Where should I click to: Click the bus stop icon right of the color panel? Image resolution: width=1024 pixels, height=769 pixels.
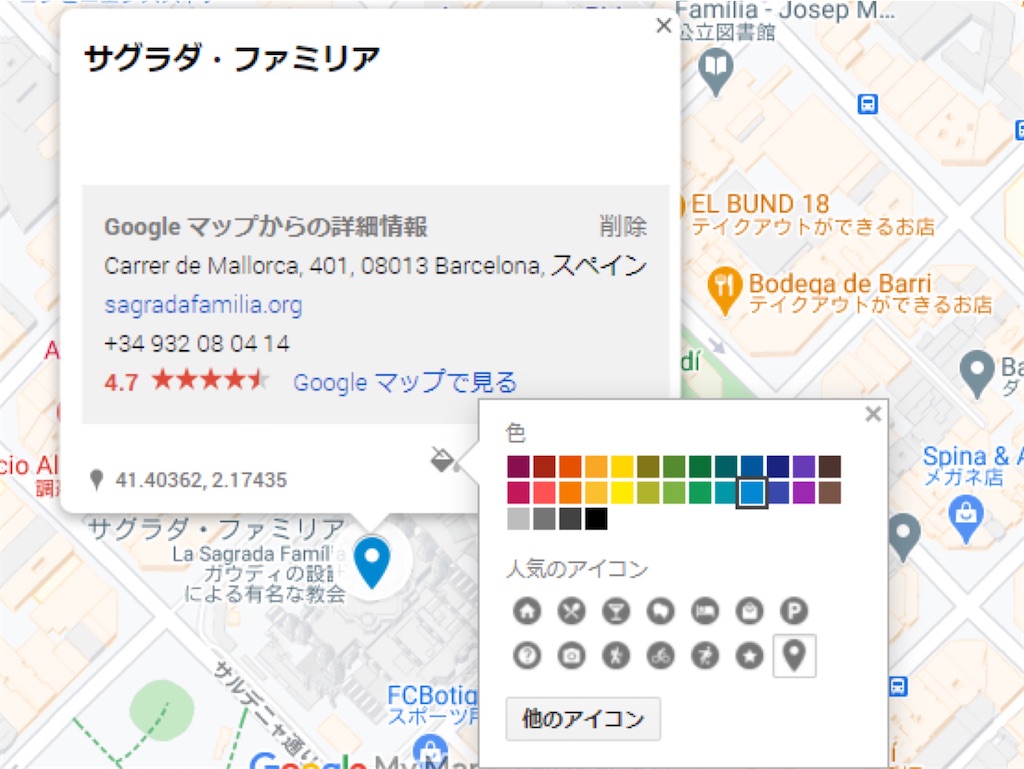[897, 687]
